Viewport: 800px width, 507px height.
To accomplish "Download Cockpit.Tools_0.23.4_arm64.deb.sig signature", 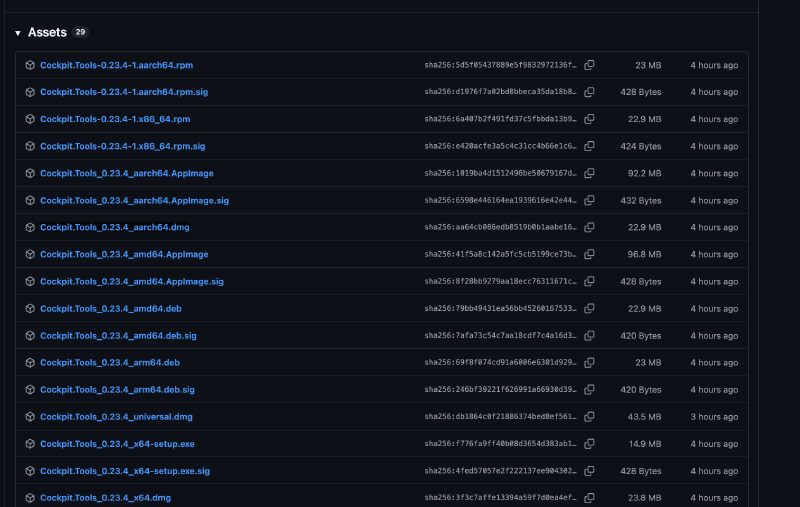I will pyautogui.click(x=117, y=390).
